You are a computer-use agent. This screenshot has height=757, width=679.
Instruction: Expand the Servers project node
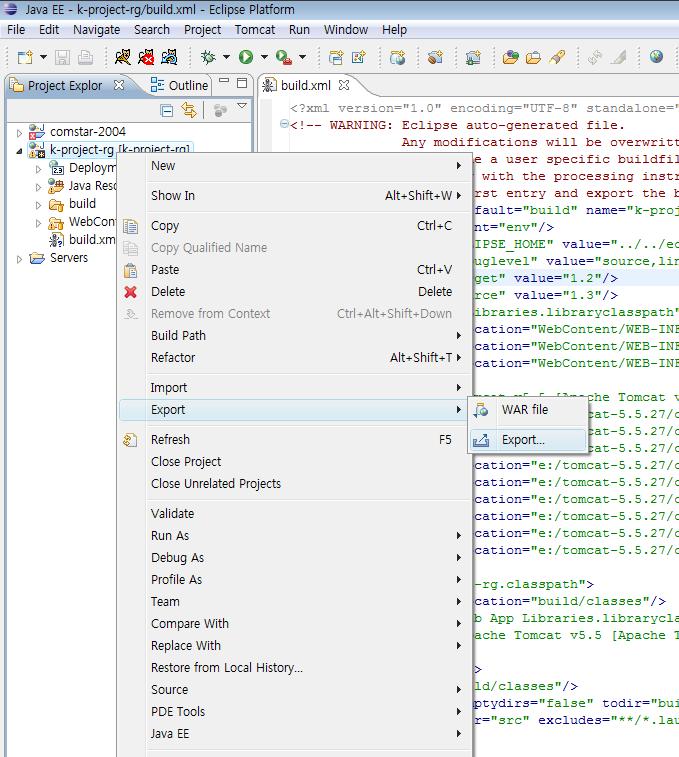[19, 259]
